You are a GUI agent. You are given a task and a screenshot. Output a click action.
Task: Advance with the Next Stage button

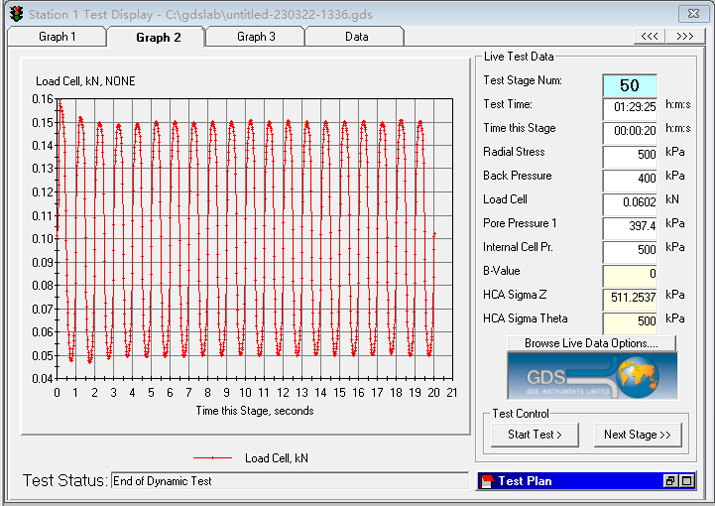pos(637,434)
